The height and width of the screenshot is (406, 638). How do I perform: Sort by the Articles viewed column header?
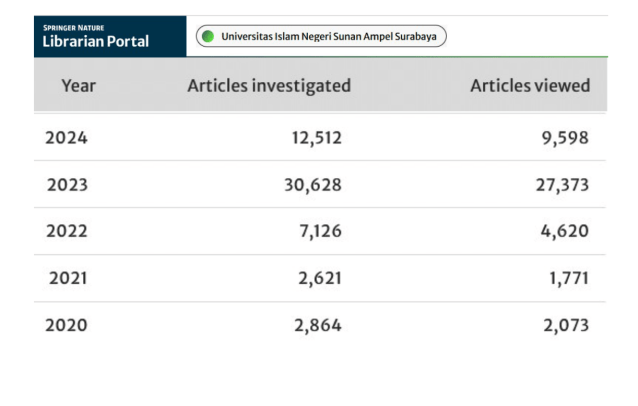click(530, 86)
